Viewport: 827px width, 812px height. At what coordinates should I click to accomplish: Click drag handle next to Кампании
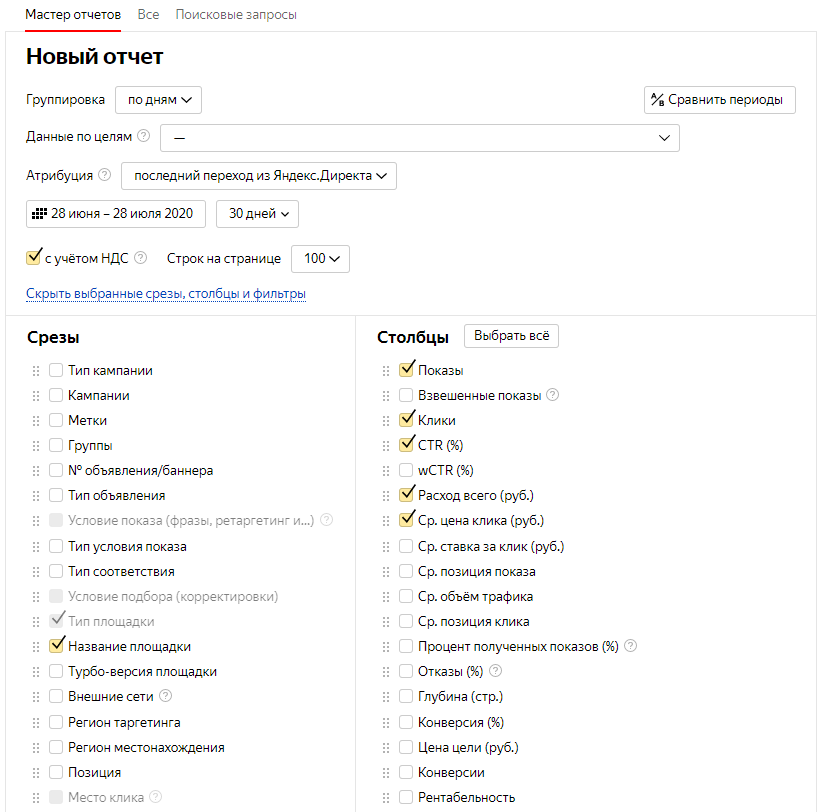pos(36,395)
